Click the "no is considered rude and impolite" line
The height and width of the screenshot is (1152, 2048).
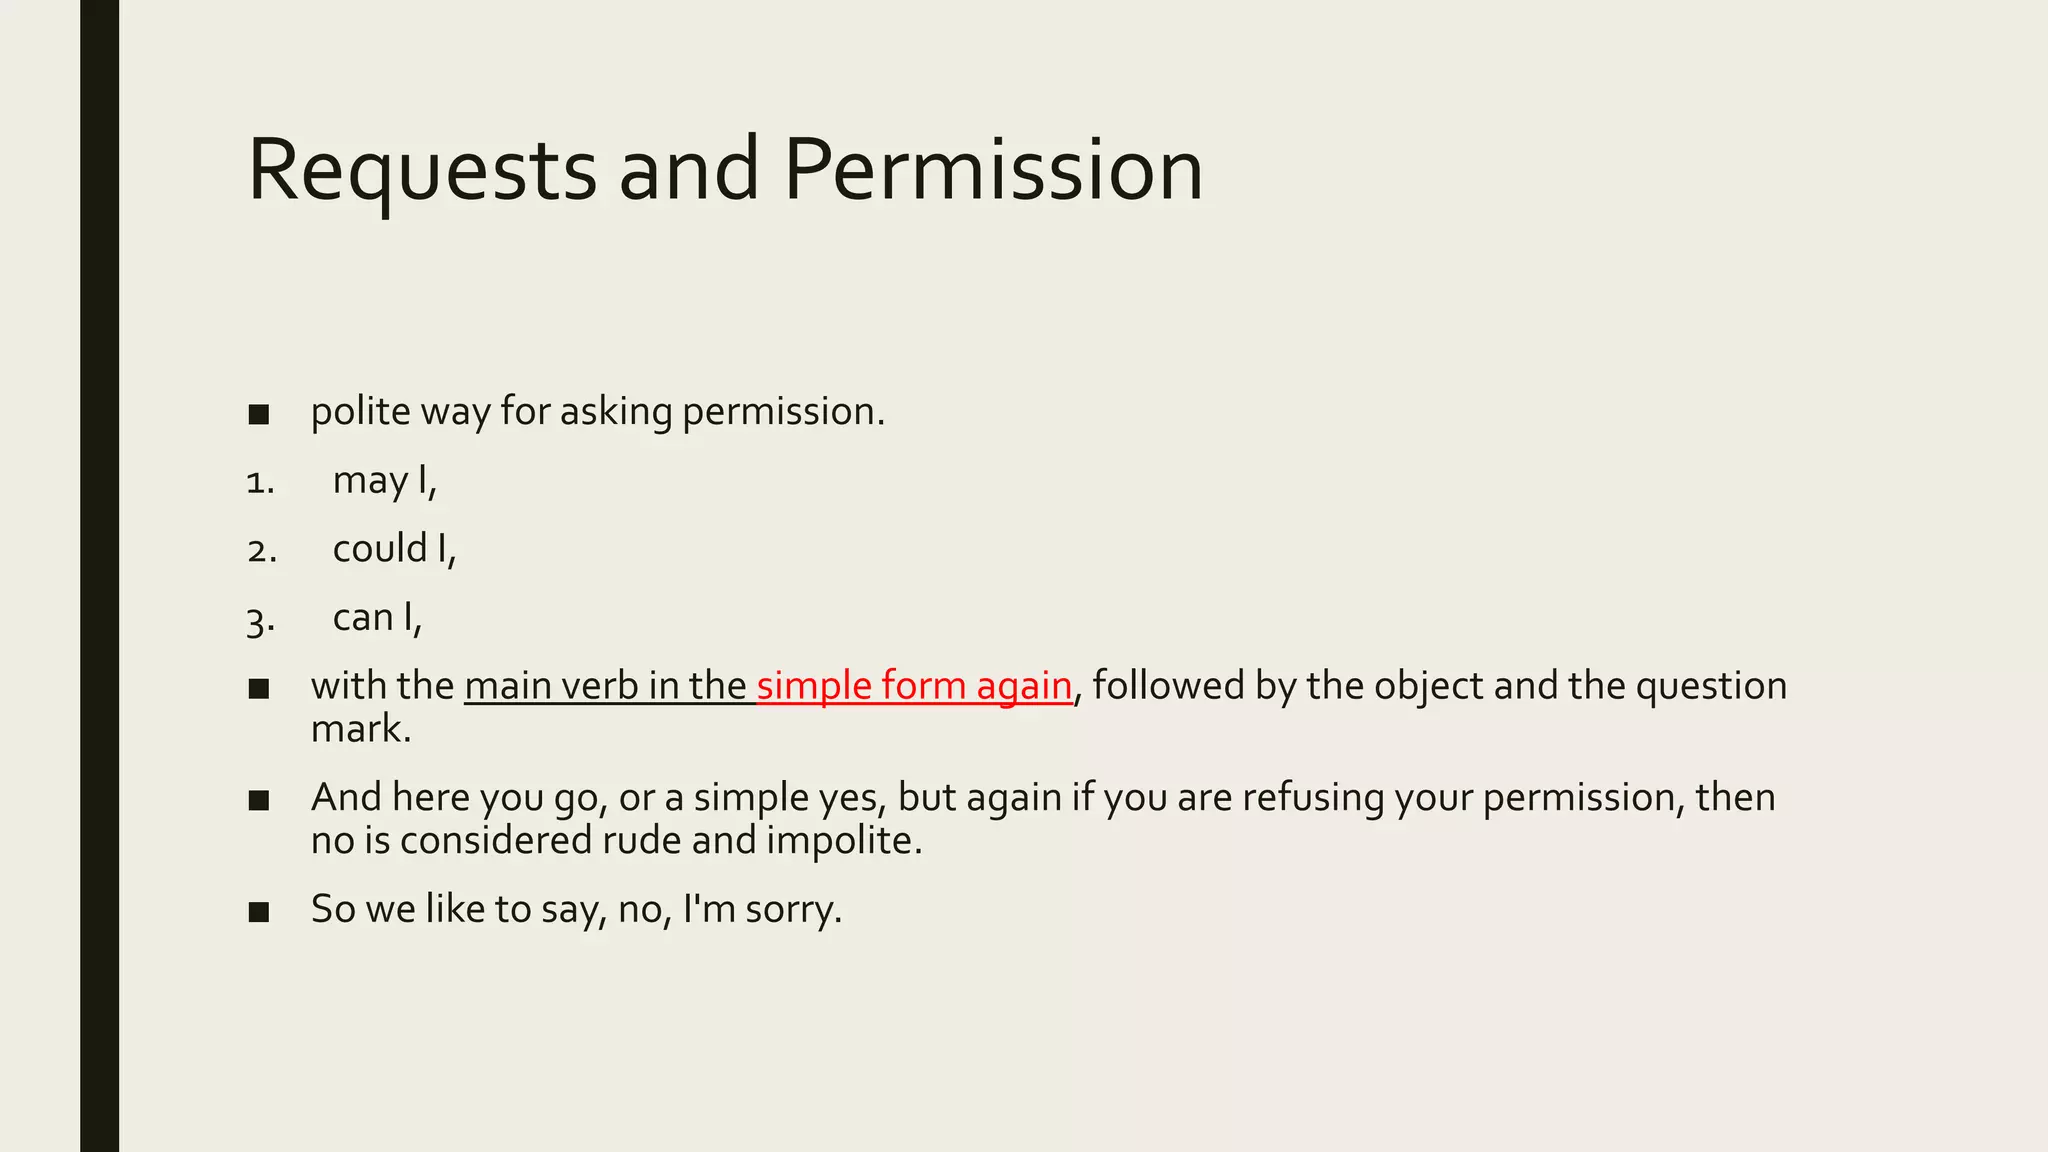tap(616, 840)
